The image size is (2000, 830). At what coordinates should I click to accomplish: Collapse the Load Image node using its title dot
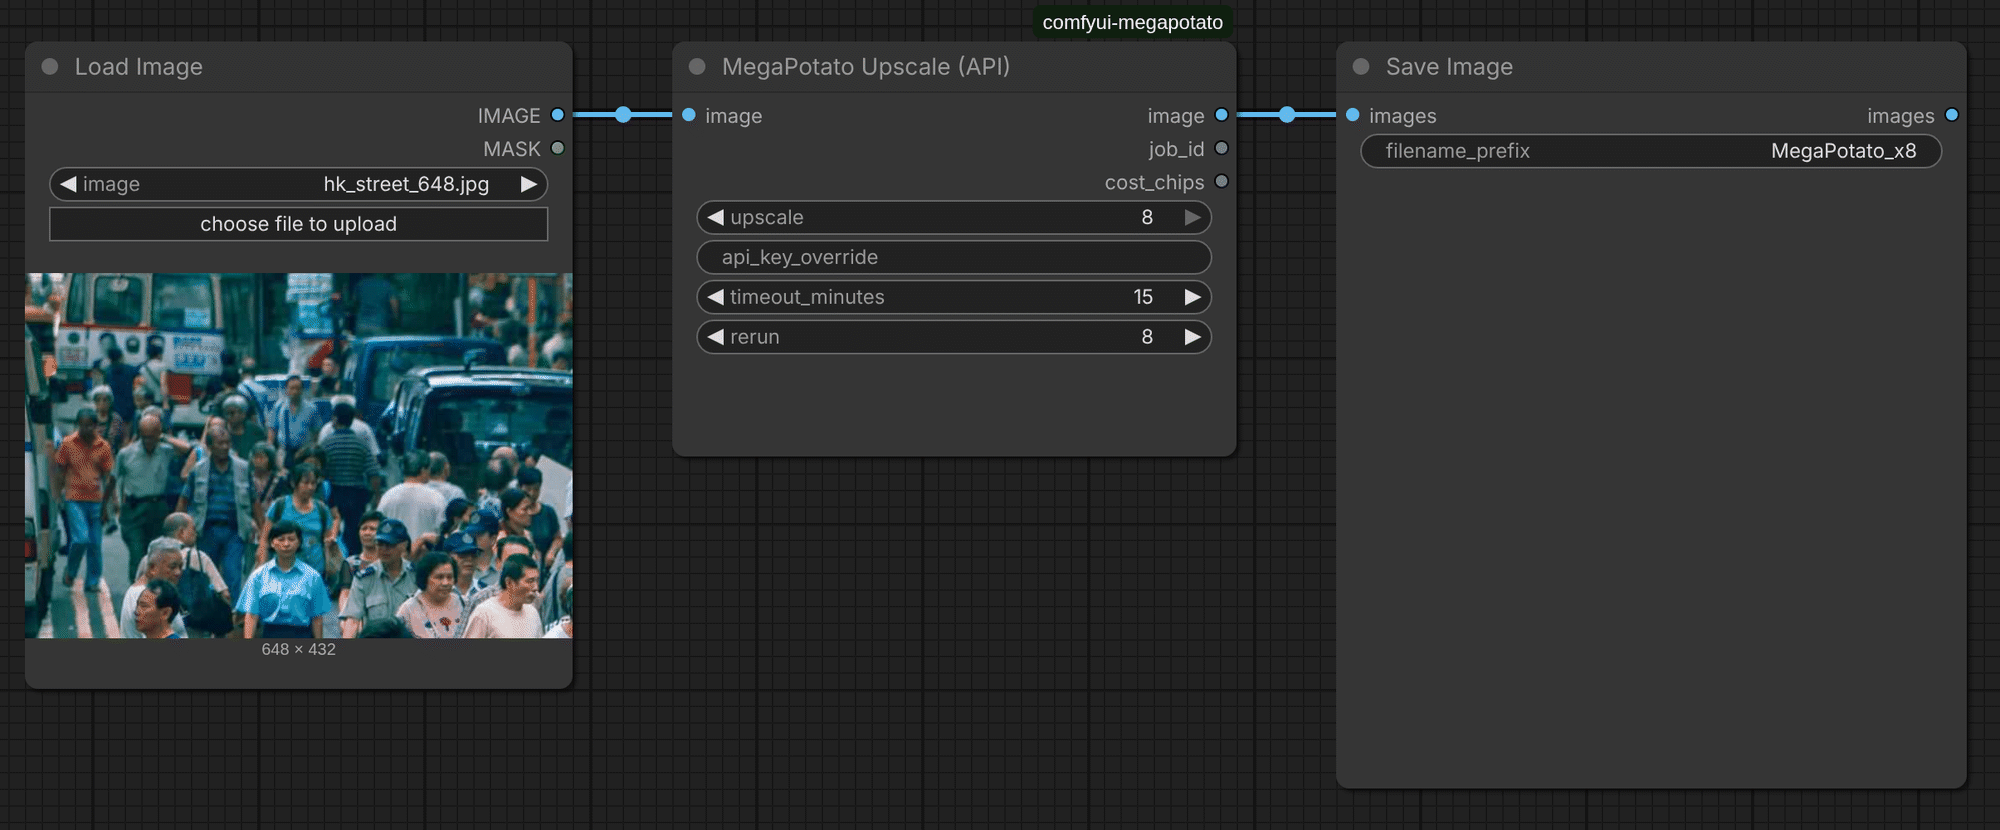tap(50, 67)
